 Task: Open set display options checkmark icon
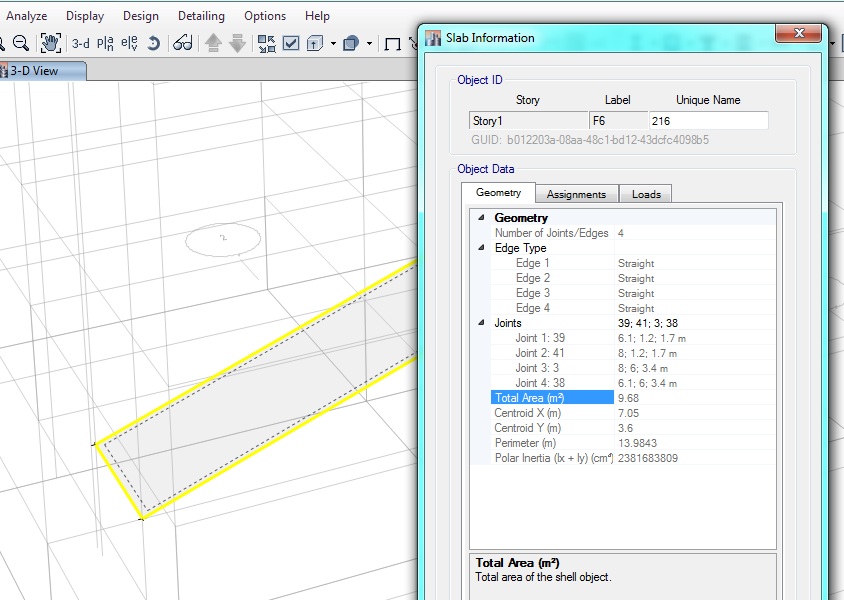[x=291, y=43]
